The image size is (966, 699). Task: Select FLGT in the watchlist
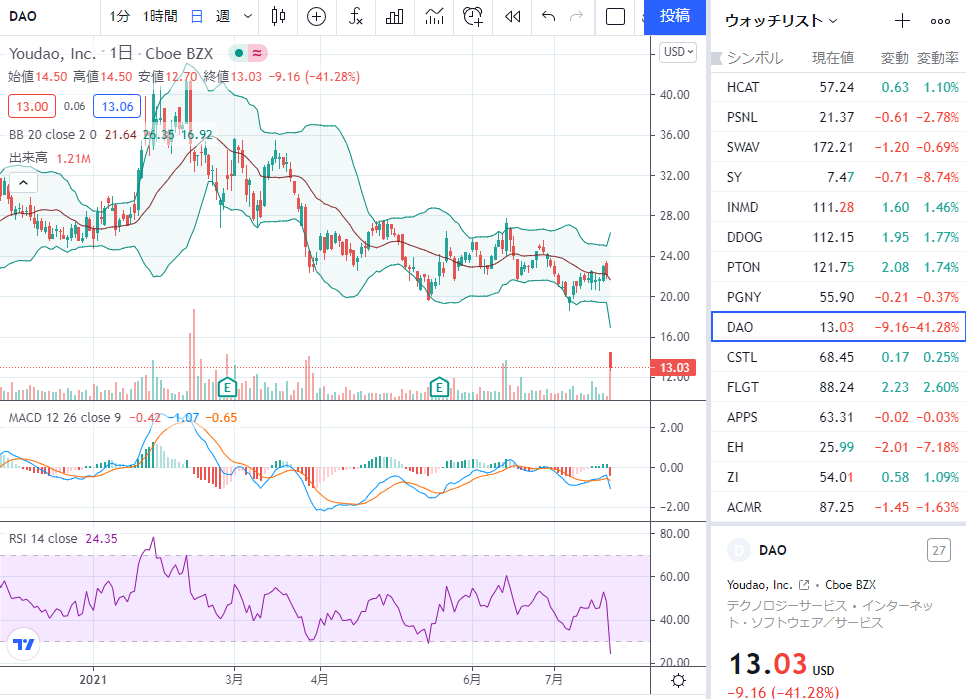[838, 387]
